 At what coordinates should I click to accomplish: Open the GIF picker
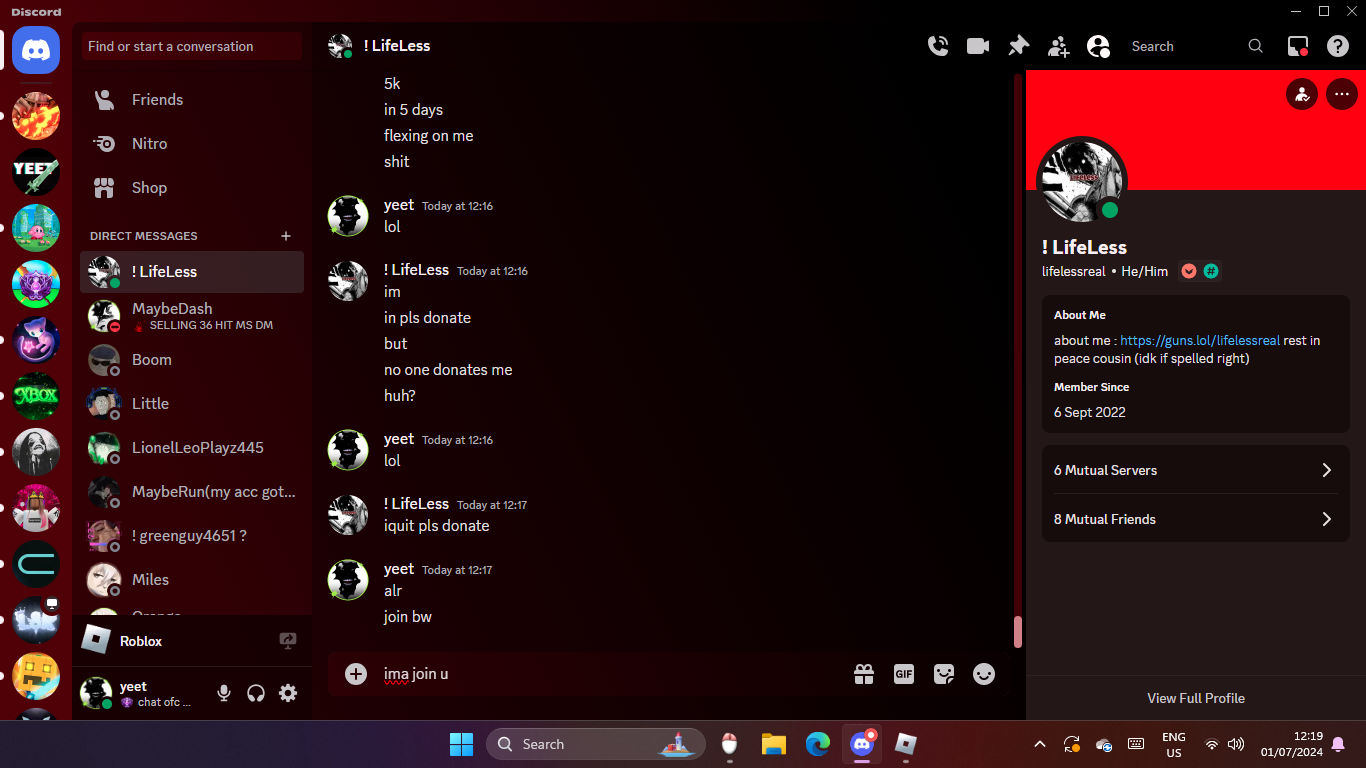tap(904, 674)
